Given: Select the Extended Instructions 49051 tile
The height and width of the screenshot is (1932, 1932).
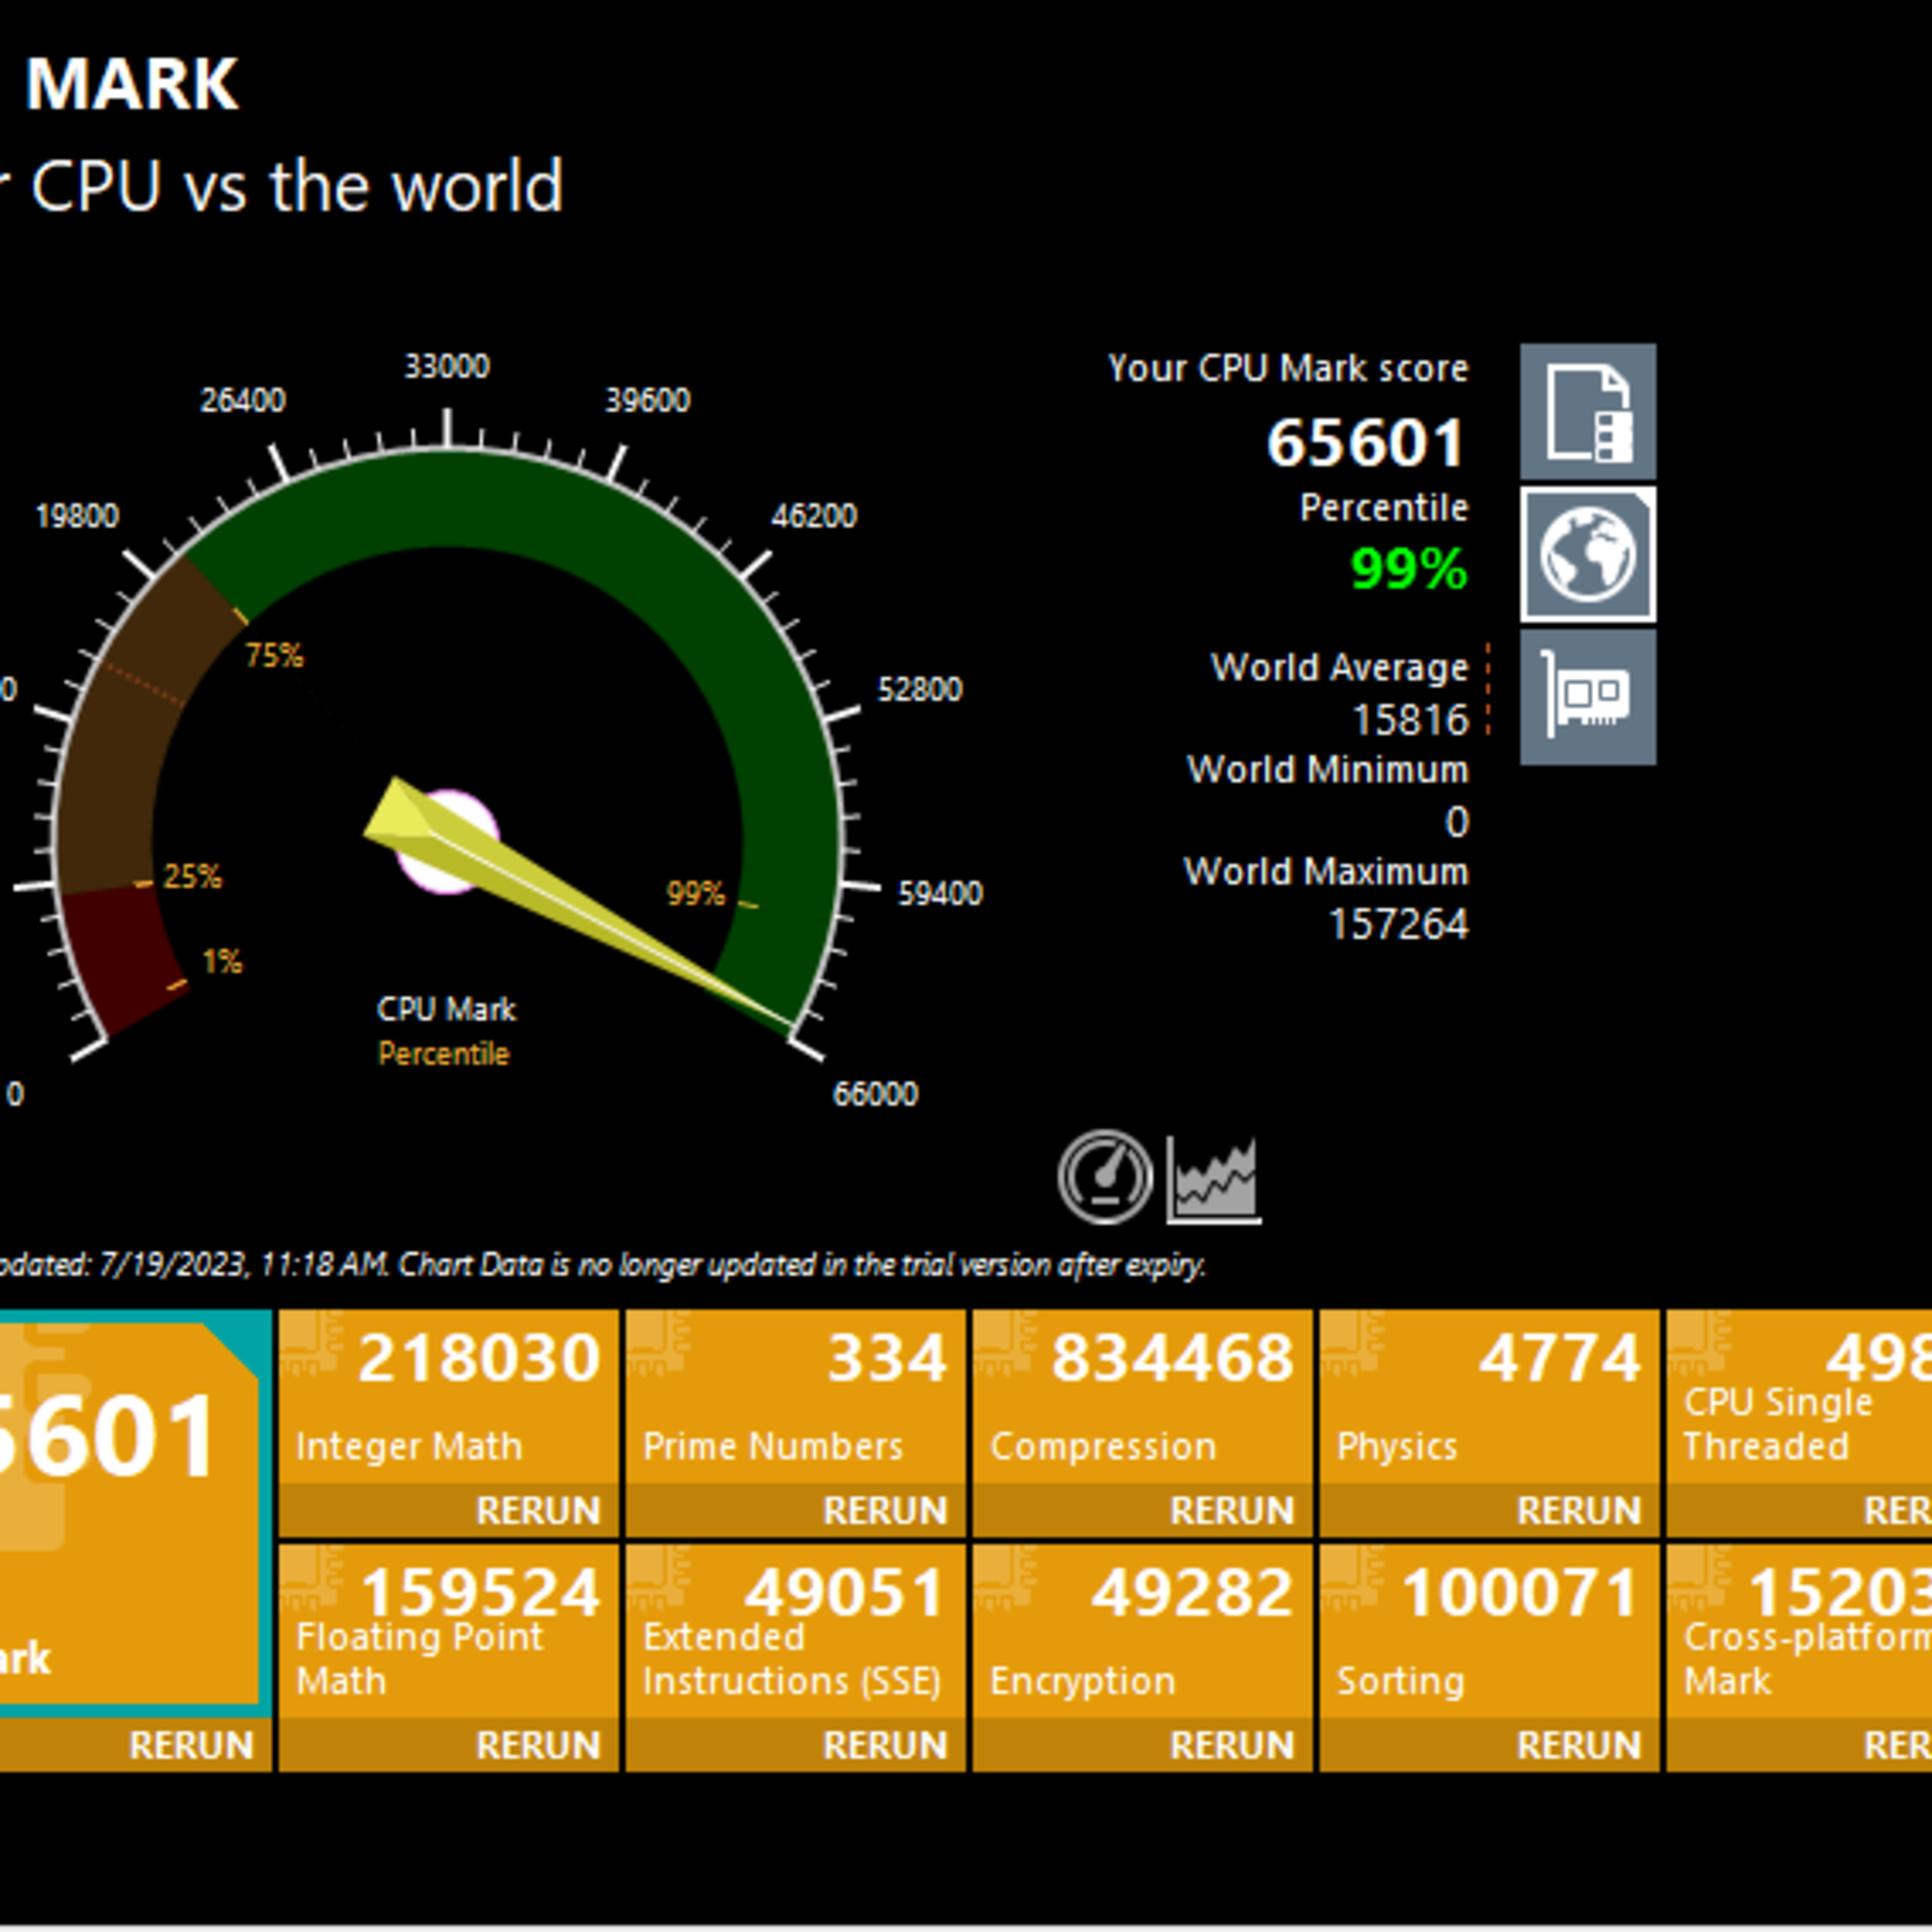Looking at the screenshot, I should click(x=795, y=1632).
